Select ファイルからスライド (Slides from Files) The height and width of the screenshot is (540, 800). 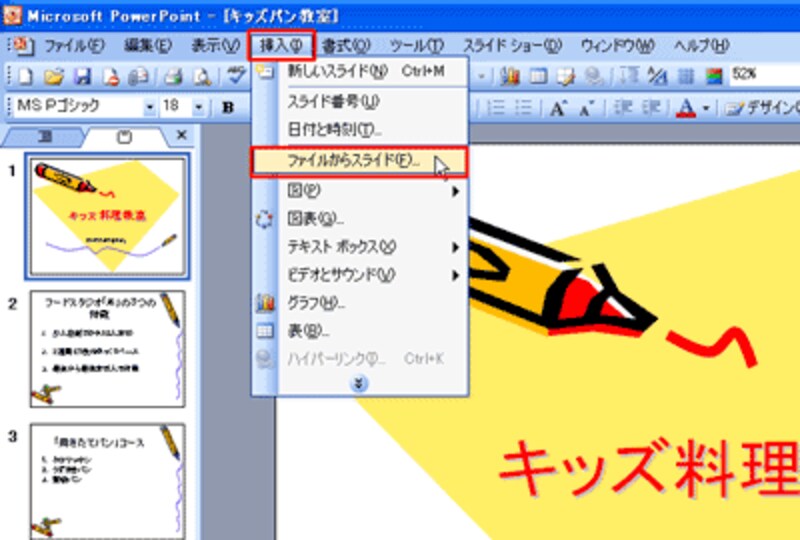tap(359, 162)
